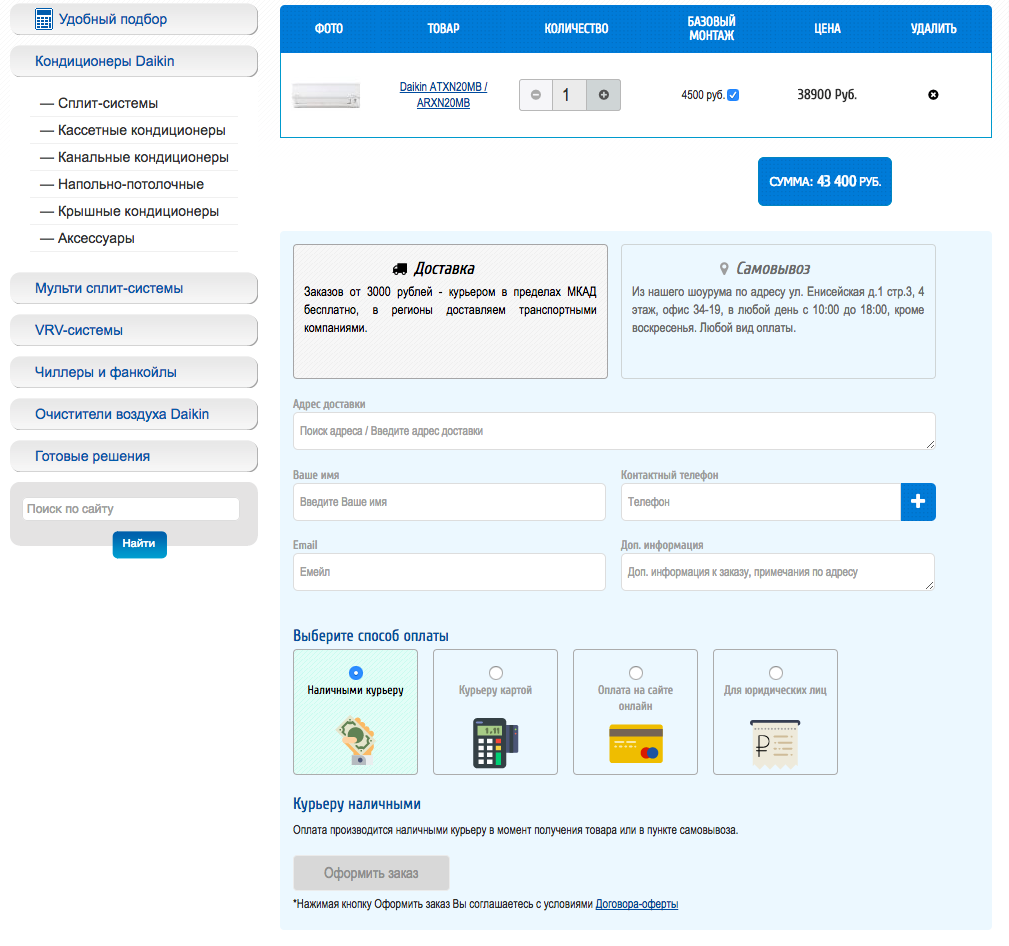Focus the Email input field
The image size is (1009, 946).
(449, 572)
